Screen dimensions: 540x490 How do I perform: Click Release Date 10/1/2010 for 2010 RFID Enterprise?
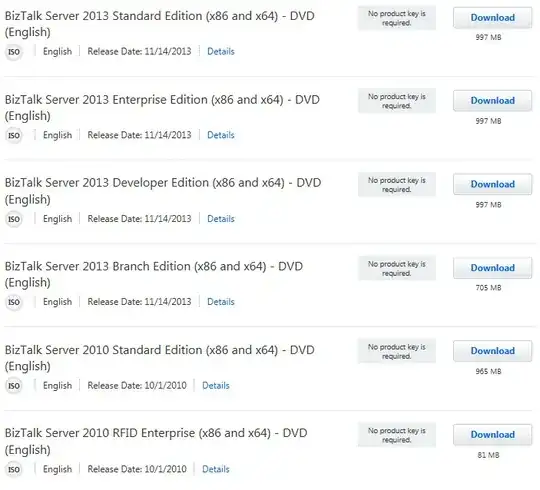pos(137,469)
